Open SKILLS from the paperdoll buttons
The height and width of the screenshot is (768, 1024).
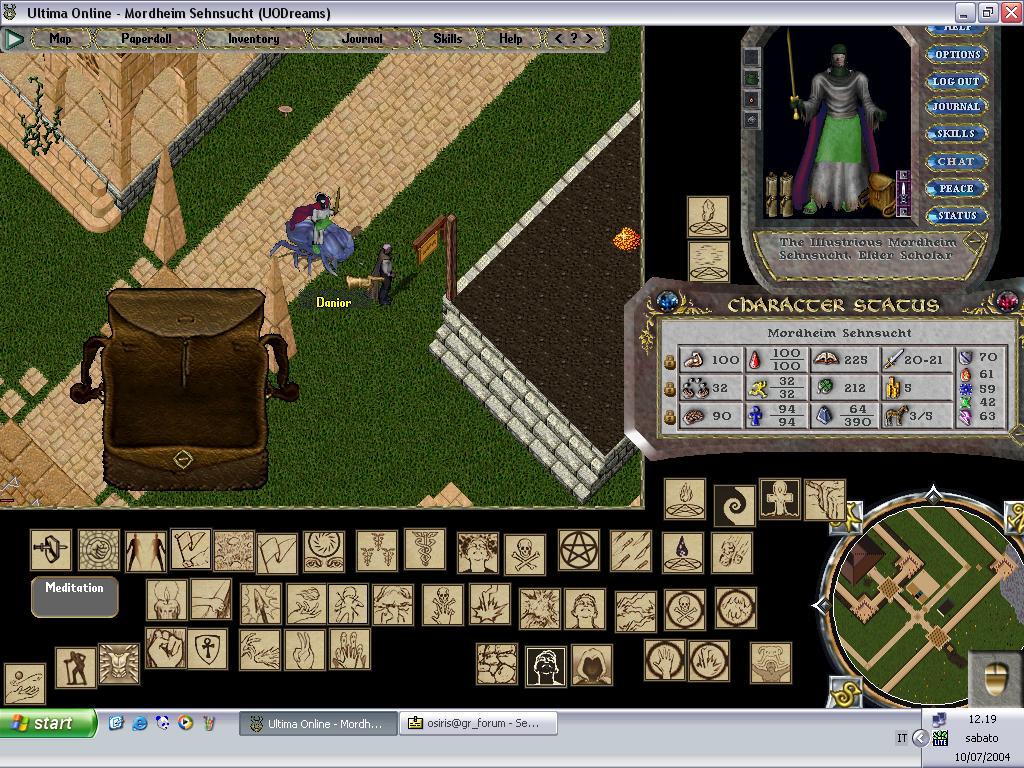click(x=957, y=134)
